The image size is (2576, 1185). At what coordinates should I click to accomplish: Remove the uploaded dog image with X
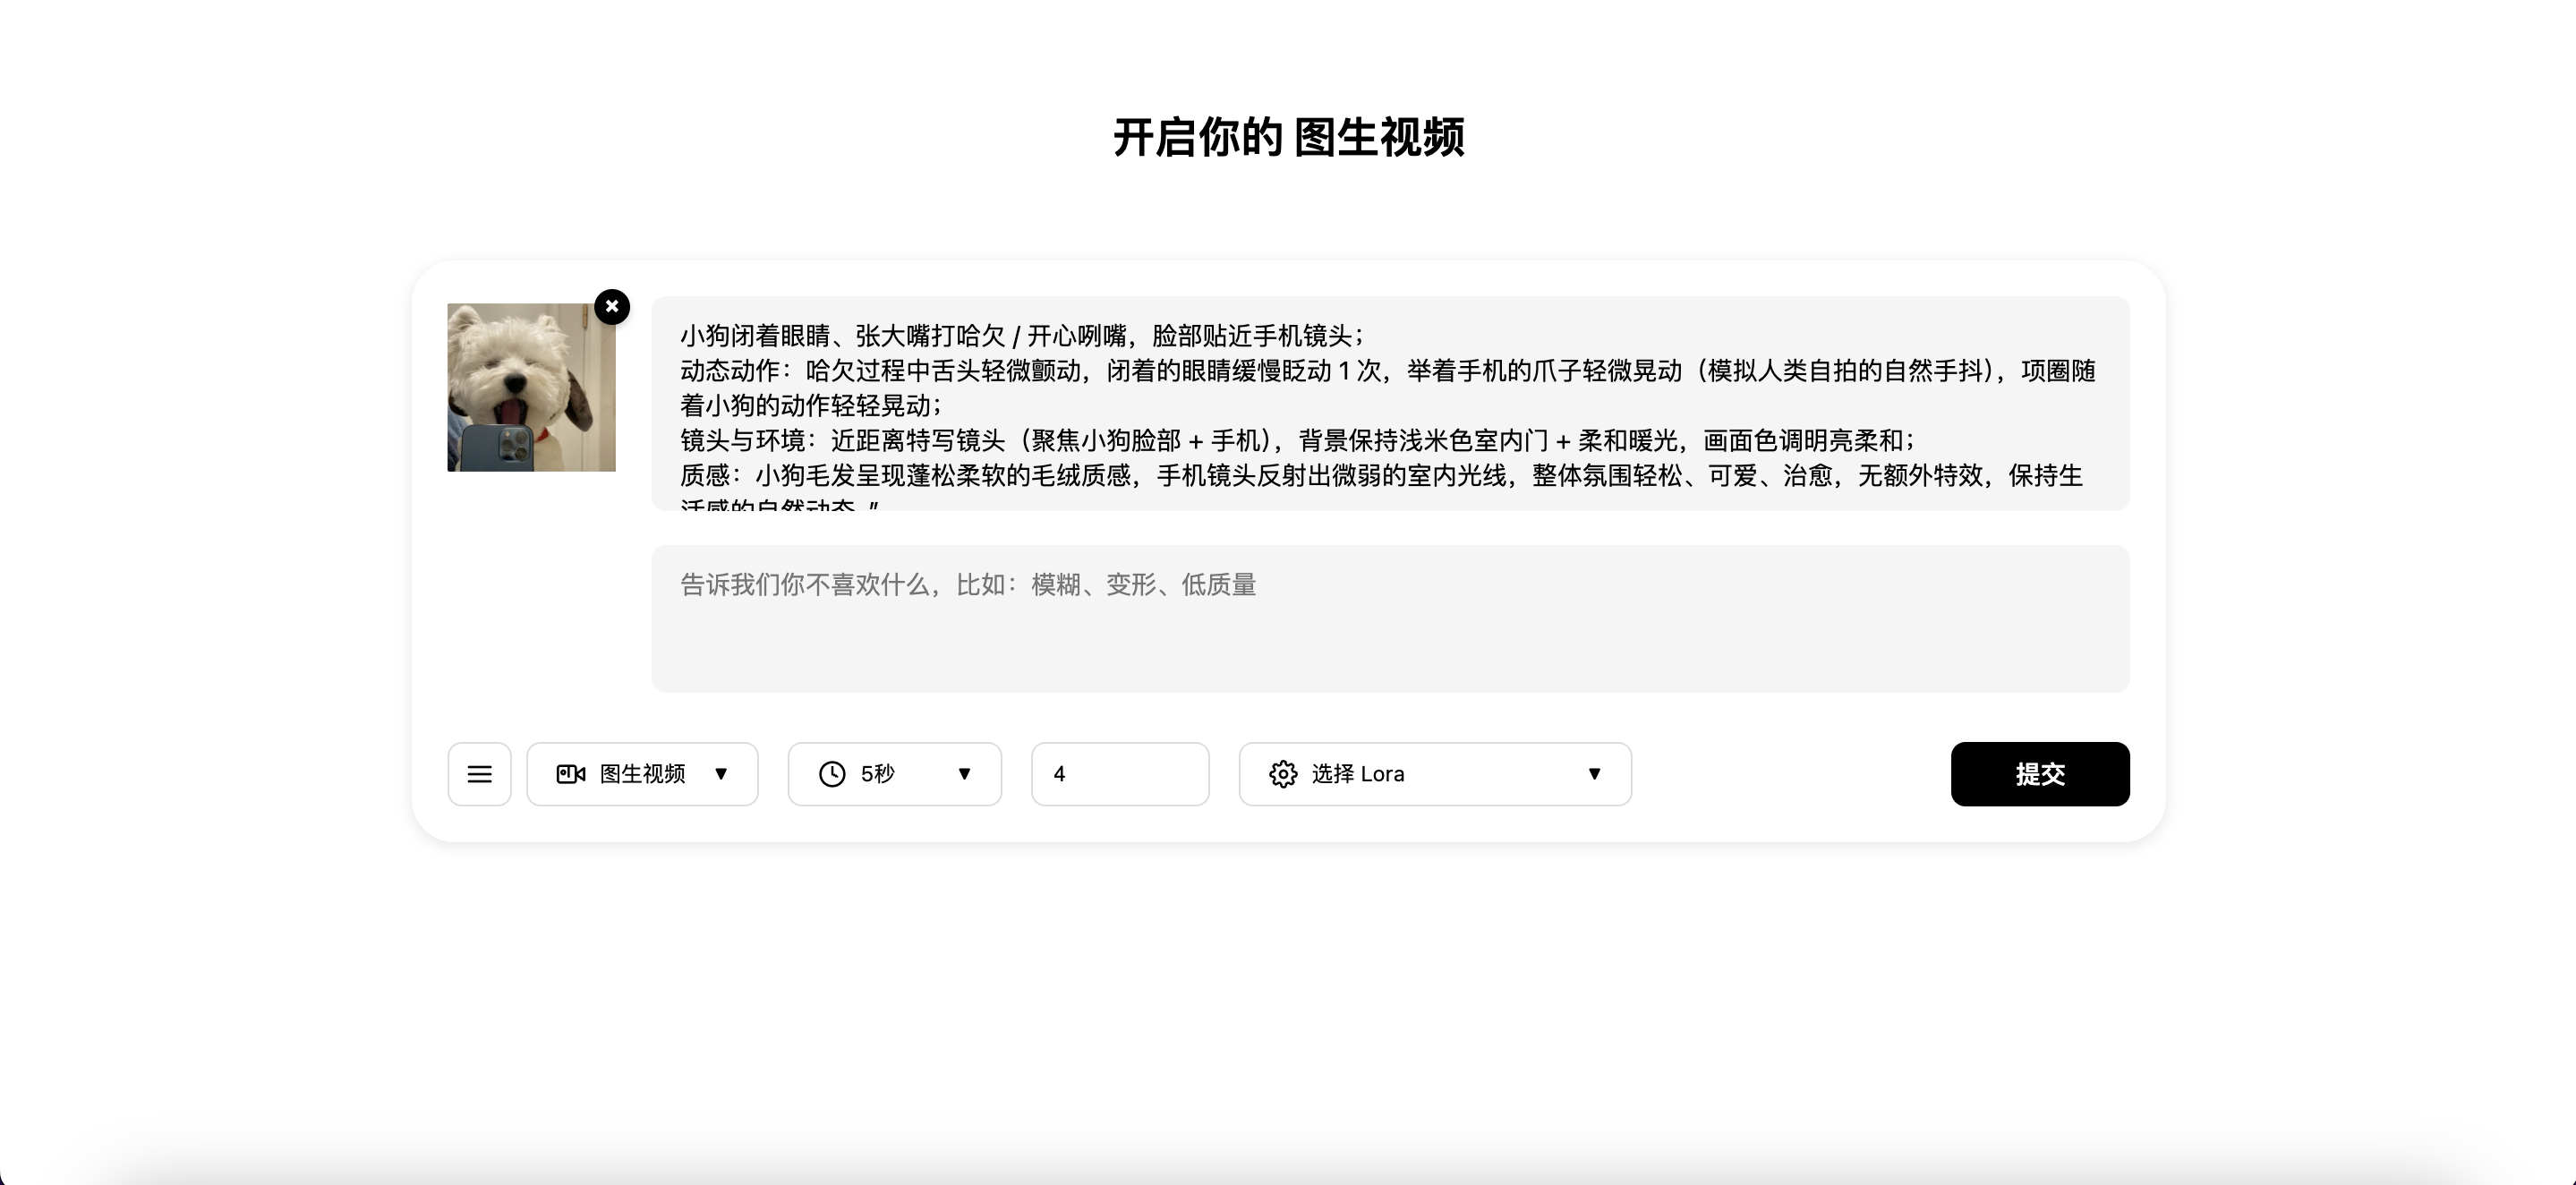pyautogui.click(x=612, y=306)
